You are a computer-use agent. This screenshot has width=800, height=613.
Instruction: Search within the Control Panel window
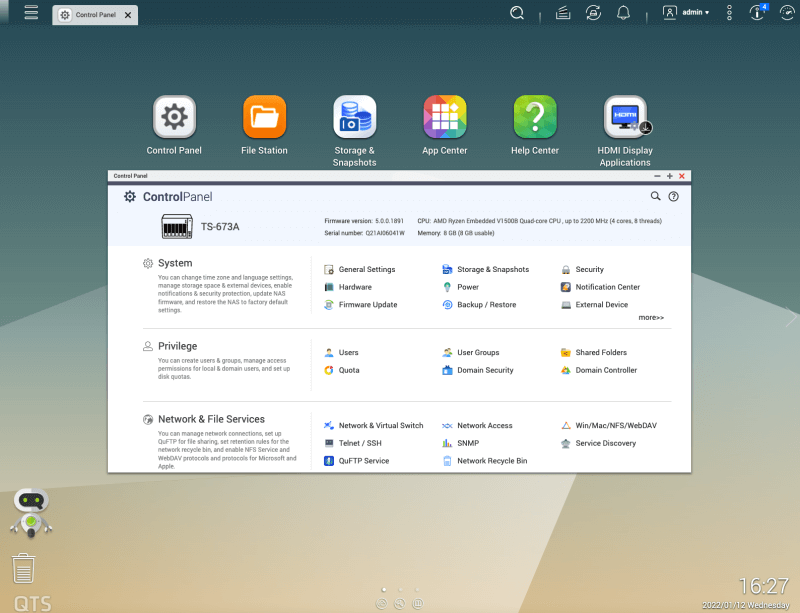click(x=655, y=196)
